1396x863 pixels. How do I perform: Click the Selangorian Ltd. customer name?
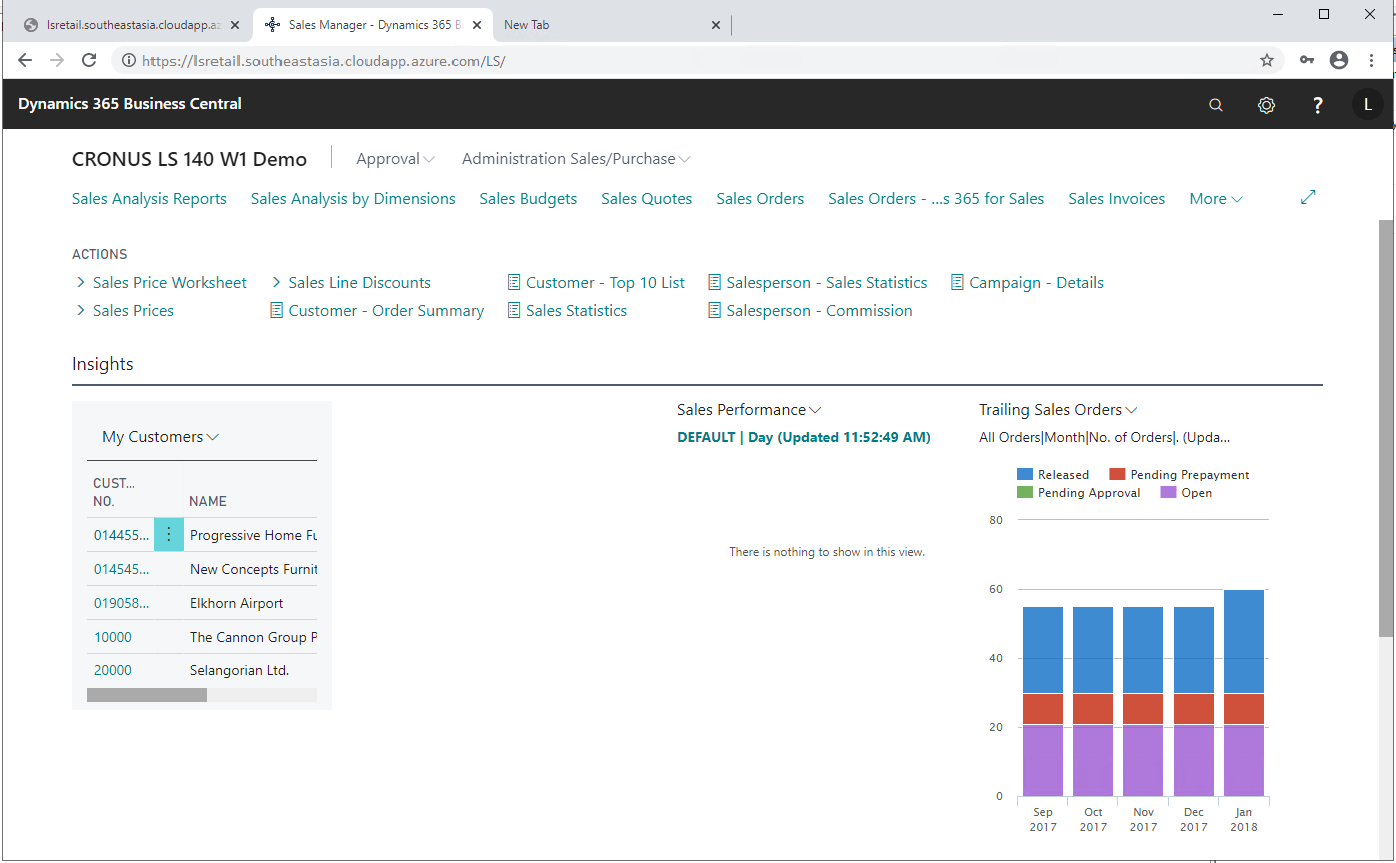click(239, 671)
